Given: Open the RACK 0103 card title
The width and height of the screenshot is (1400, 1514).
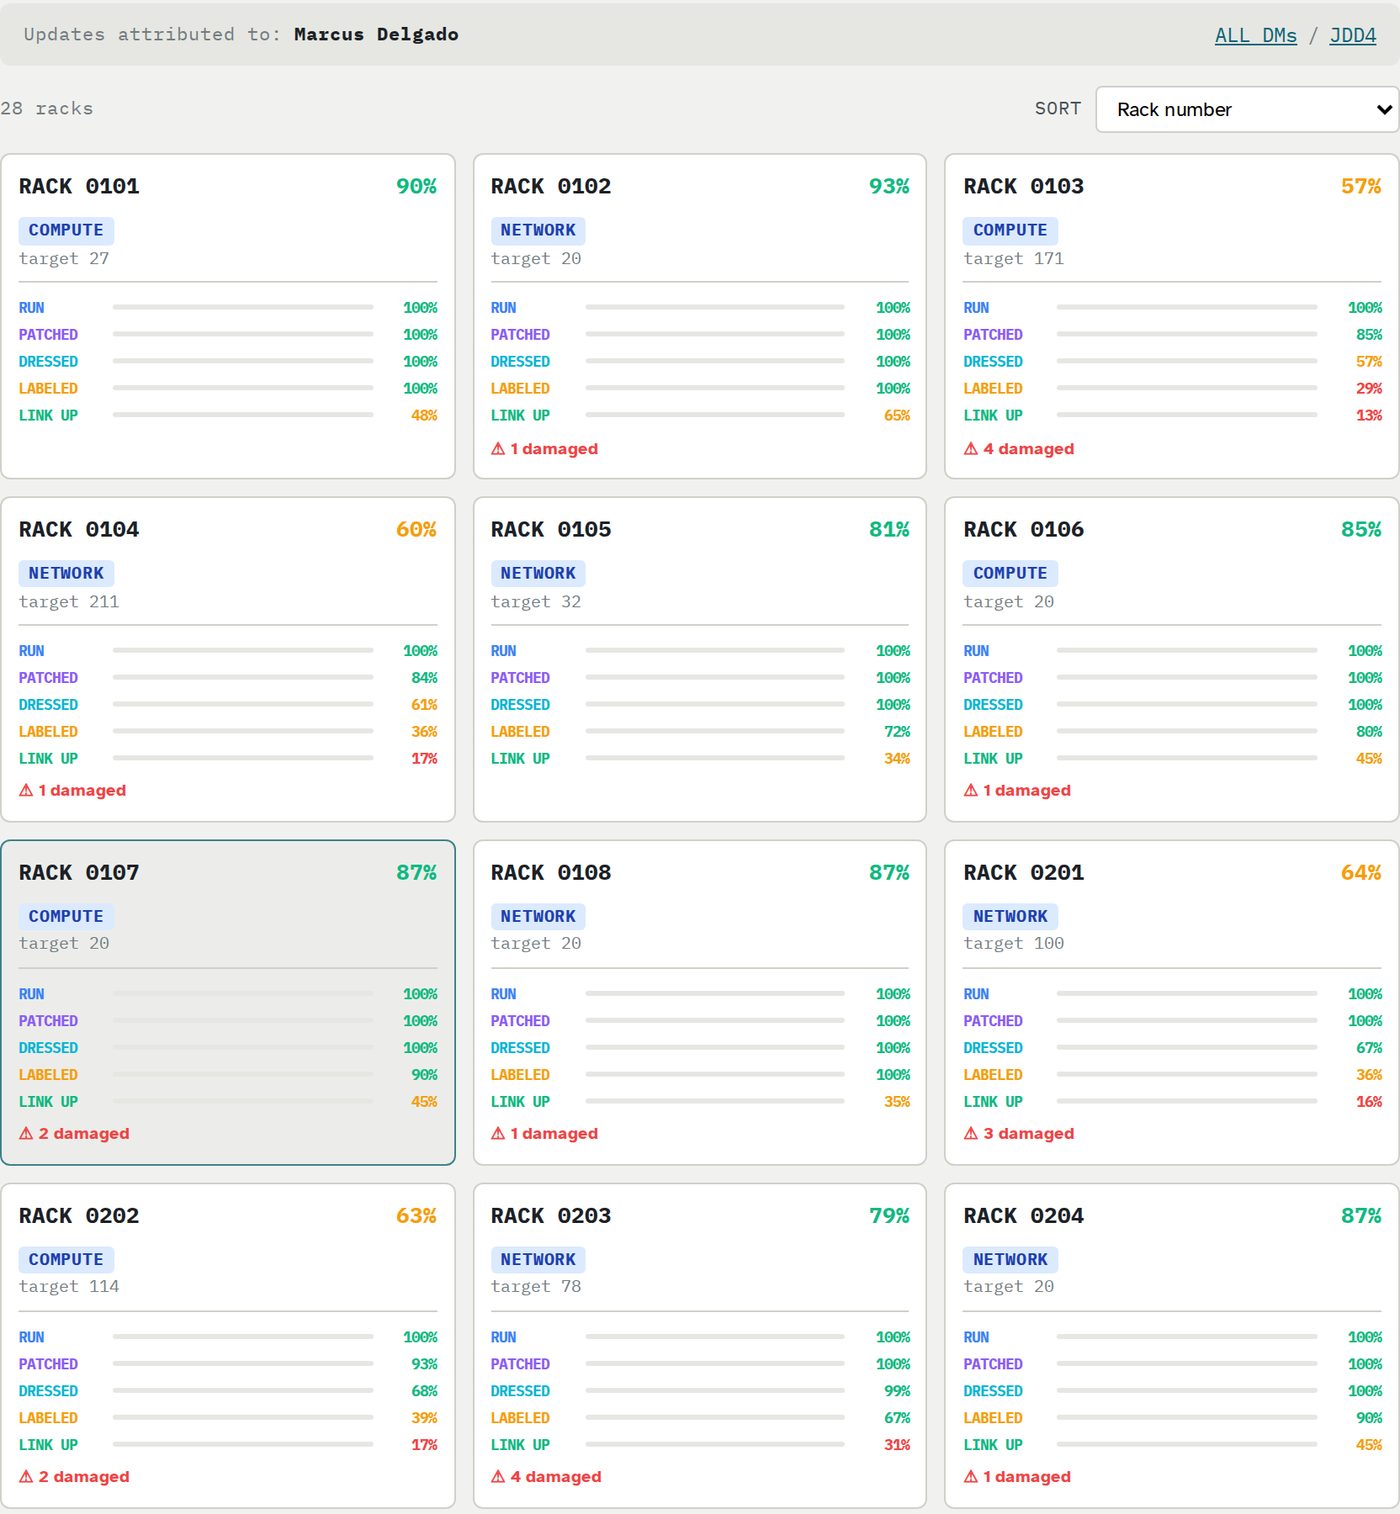Looking at the screenshot, I should point(1023,186).
